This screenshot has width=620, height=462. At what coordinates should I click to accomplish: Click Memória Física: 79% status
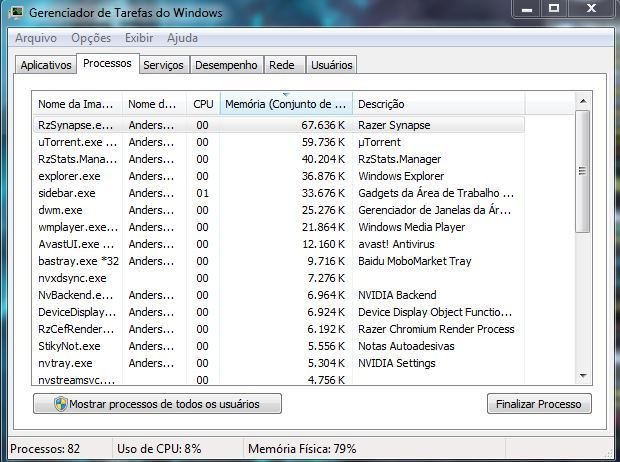pos(302,449)
